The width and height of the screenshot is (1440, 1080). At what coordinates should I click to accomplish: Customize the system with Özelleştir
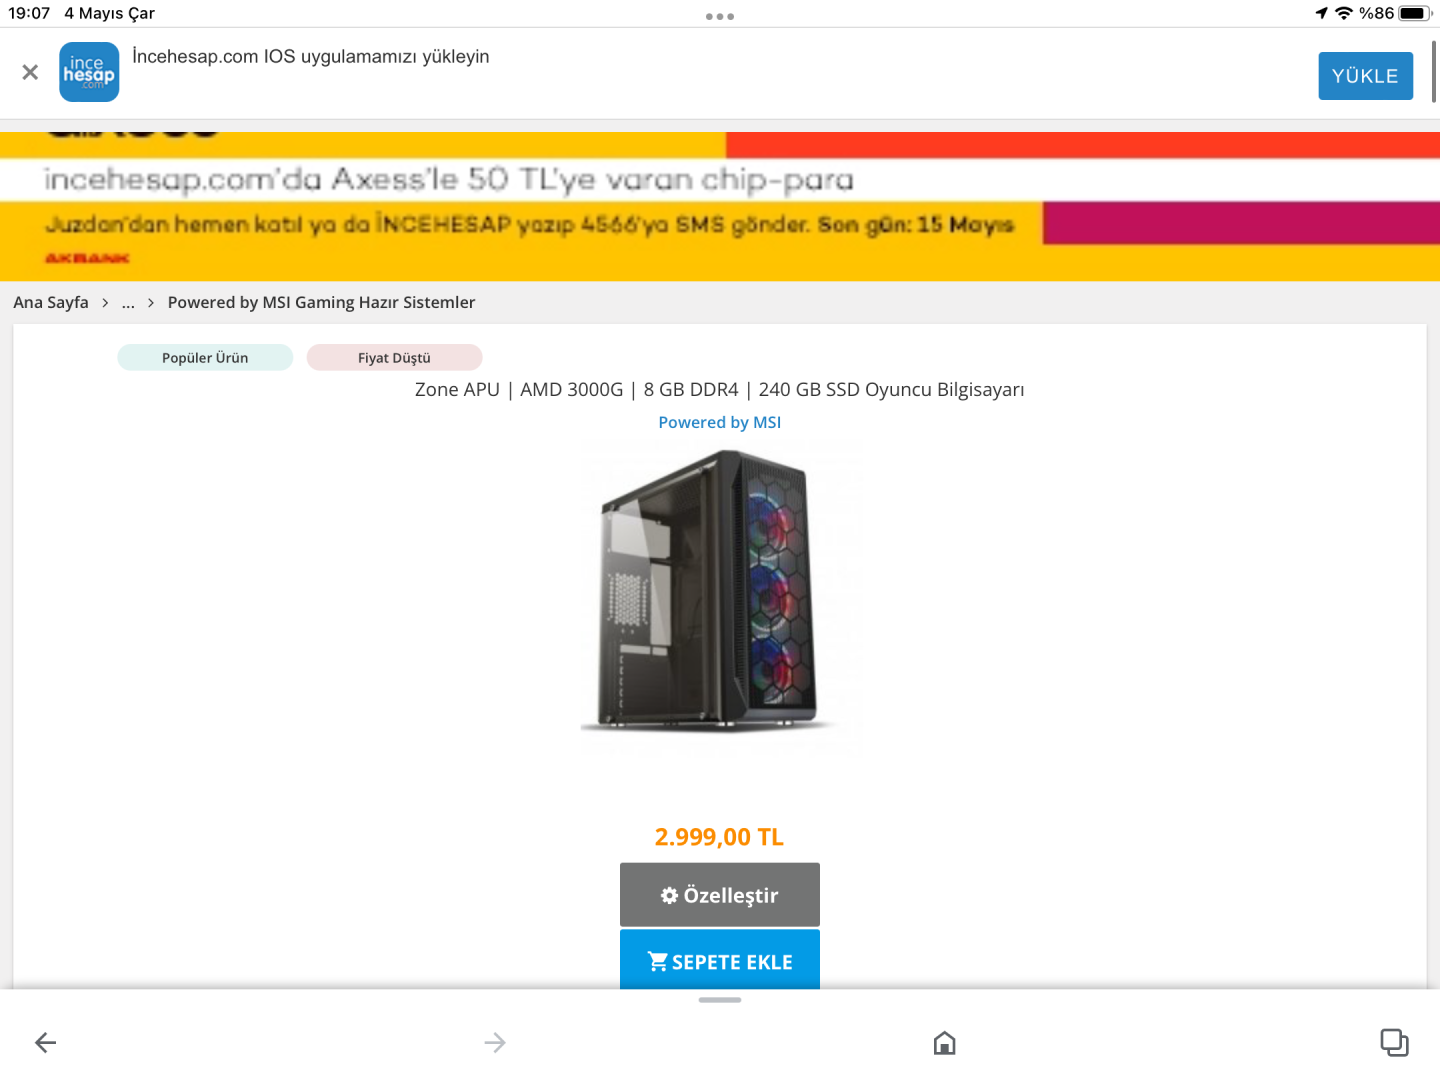point(720,894)
